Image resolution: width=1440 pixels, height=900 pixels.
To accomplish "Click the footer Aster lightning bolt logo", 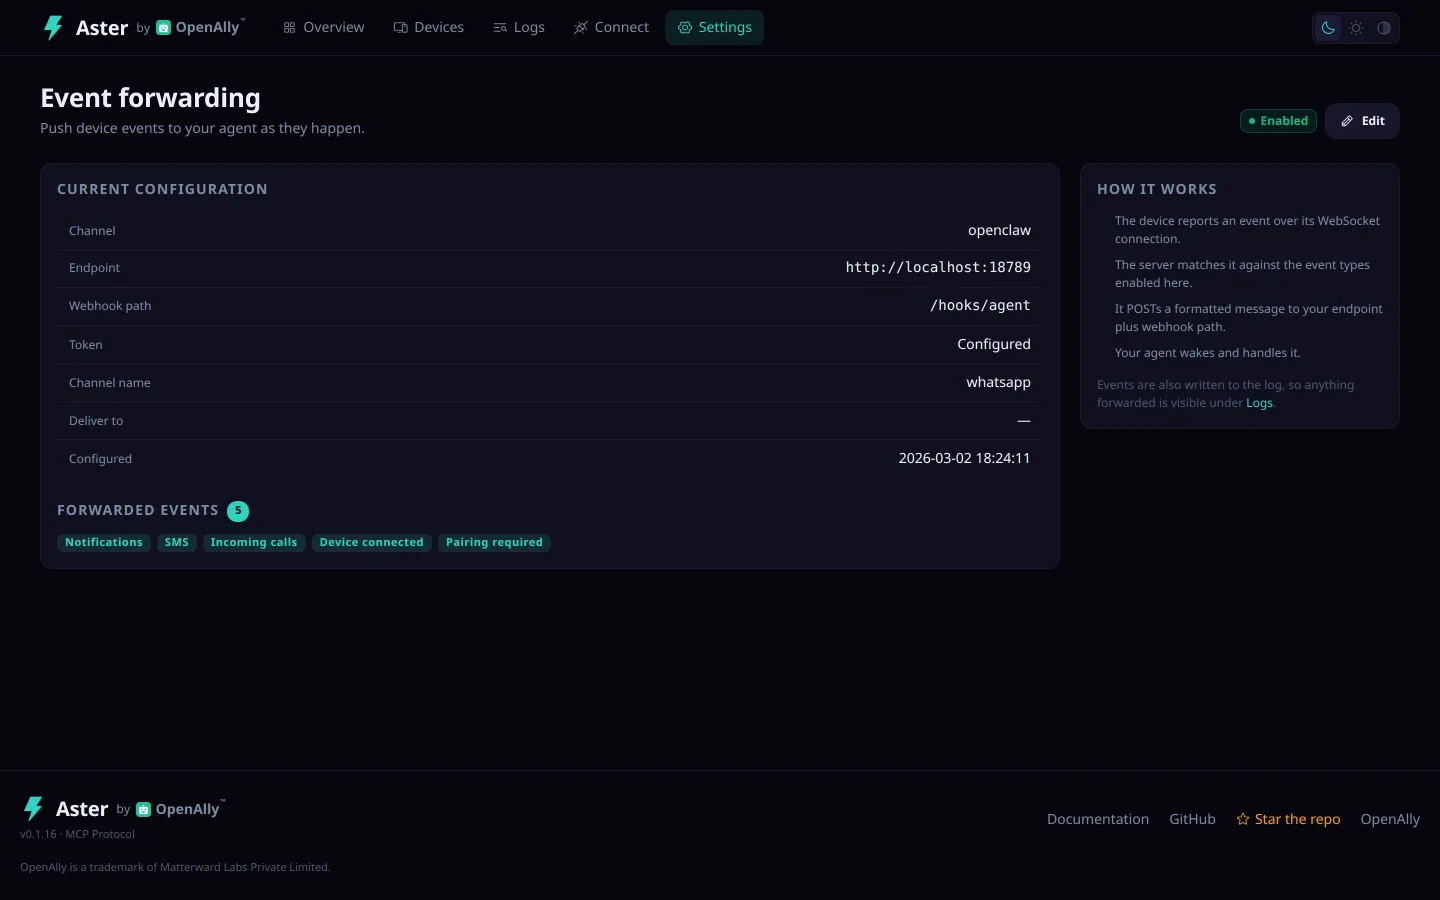I will [x=33, y=808].
